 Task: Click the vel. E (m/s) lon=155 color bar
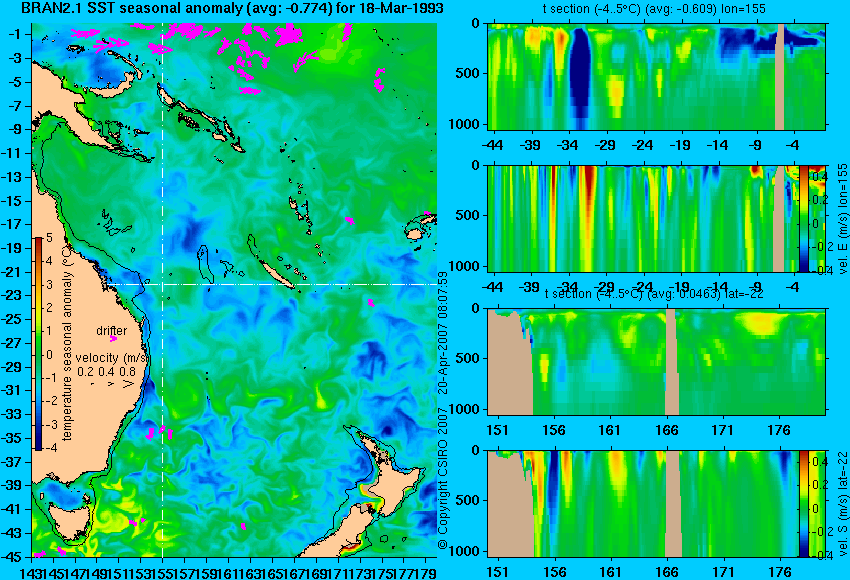click(x=804, y=218)
